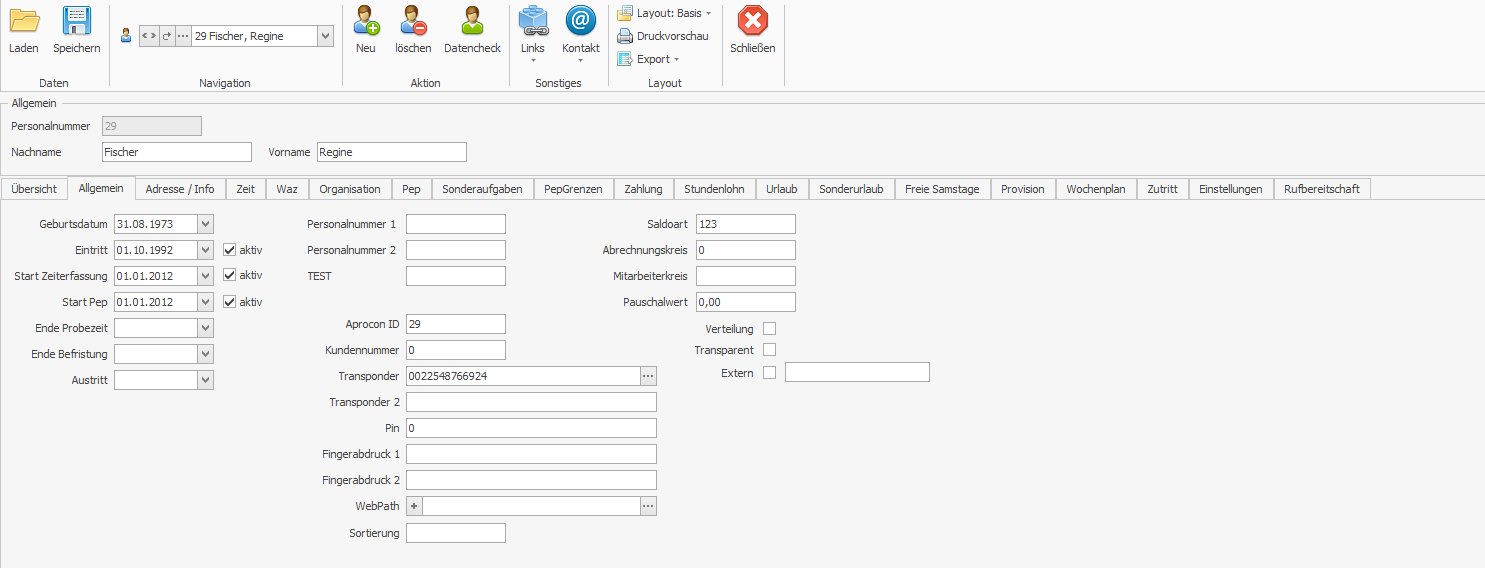Screen dimensions: 1485x568
Task: Enable the Verteilung checkbox
Action: pyautogui.click(x=769, y=329)
